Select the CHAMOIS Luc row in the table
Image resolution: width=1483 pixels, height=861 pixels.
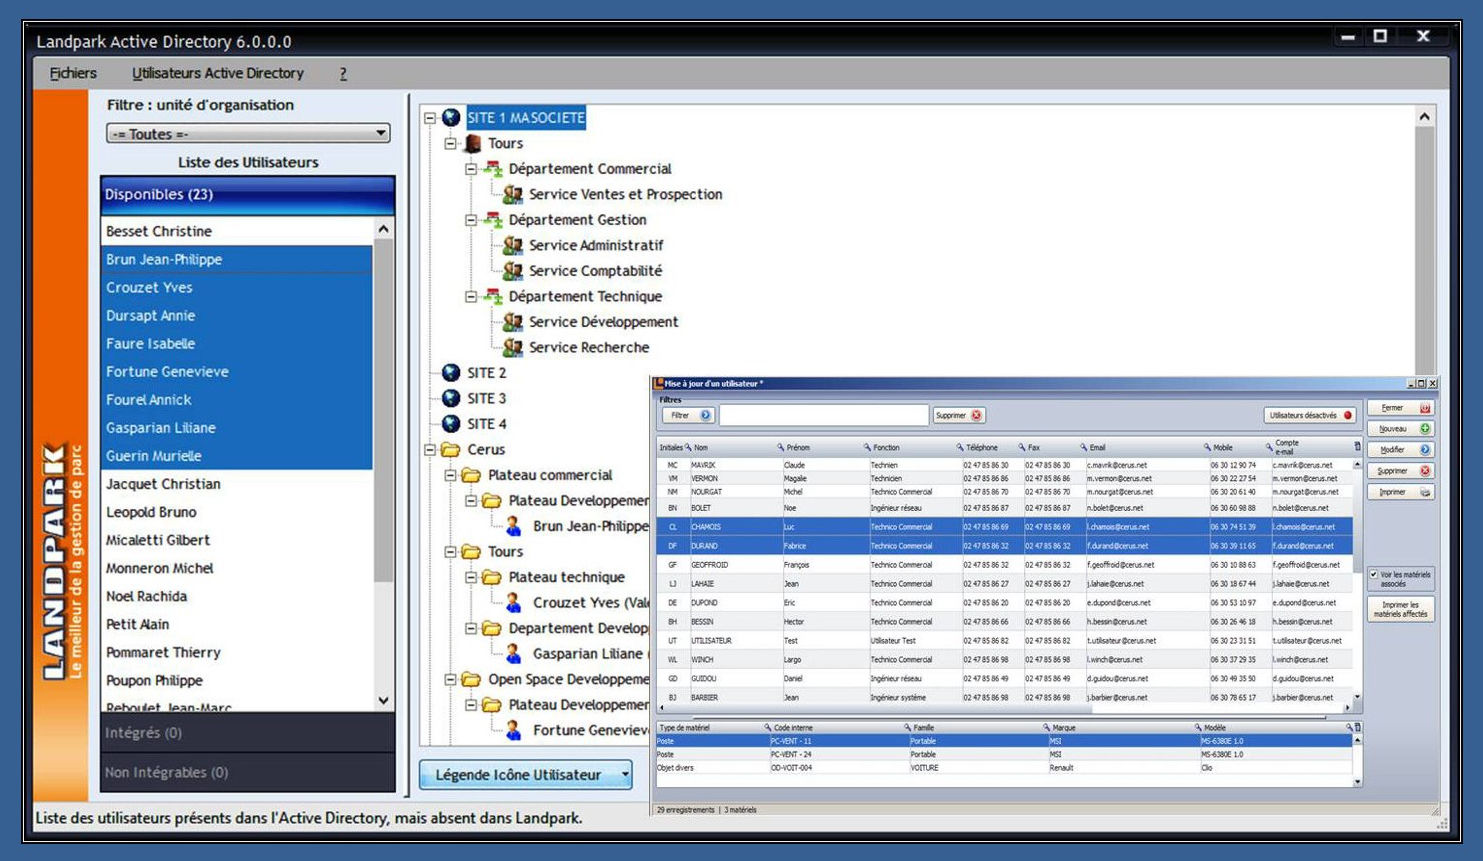coord(1005,527)
